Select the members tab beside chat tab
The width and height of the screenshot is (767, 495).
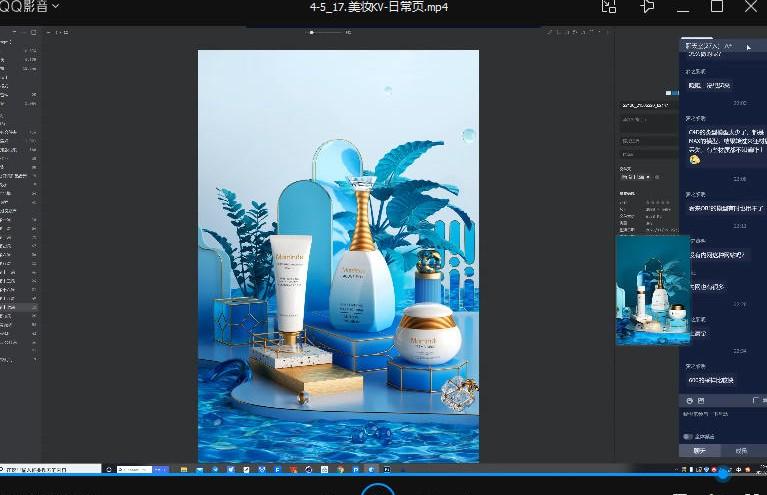pyautogui.click(x=741, y=451)
